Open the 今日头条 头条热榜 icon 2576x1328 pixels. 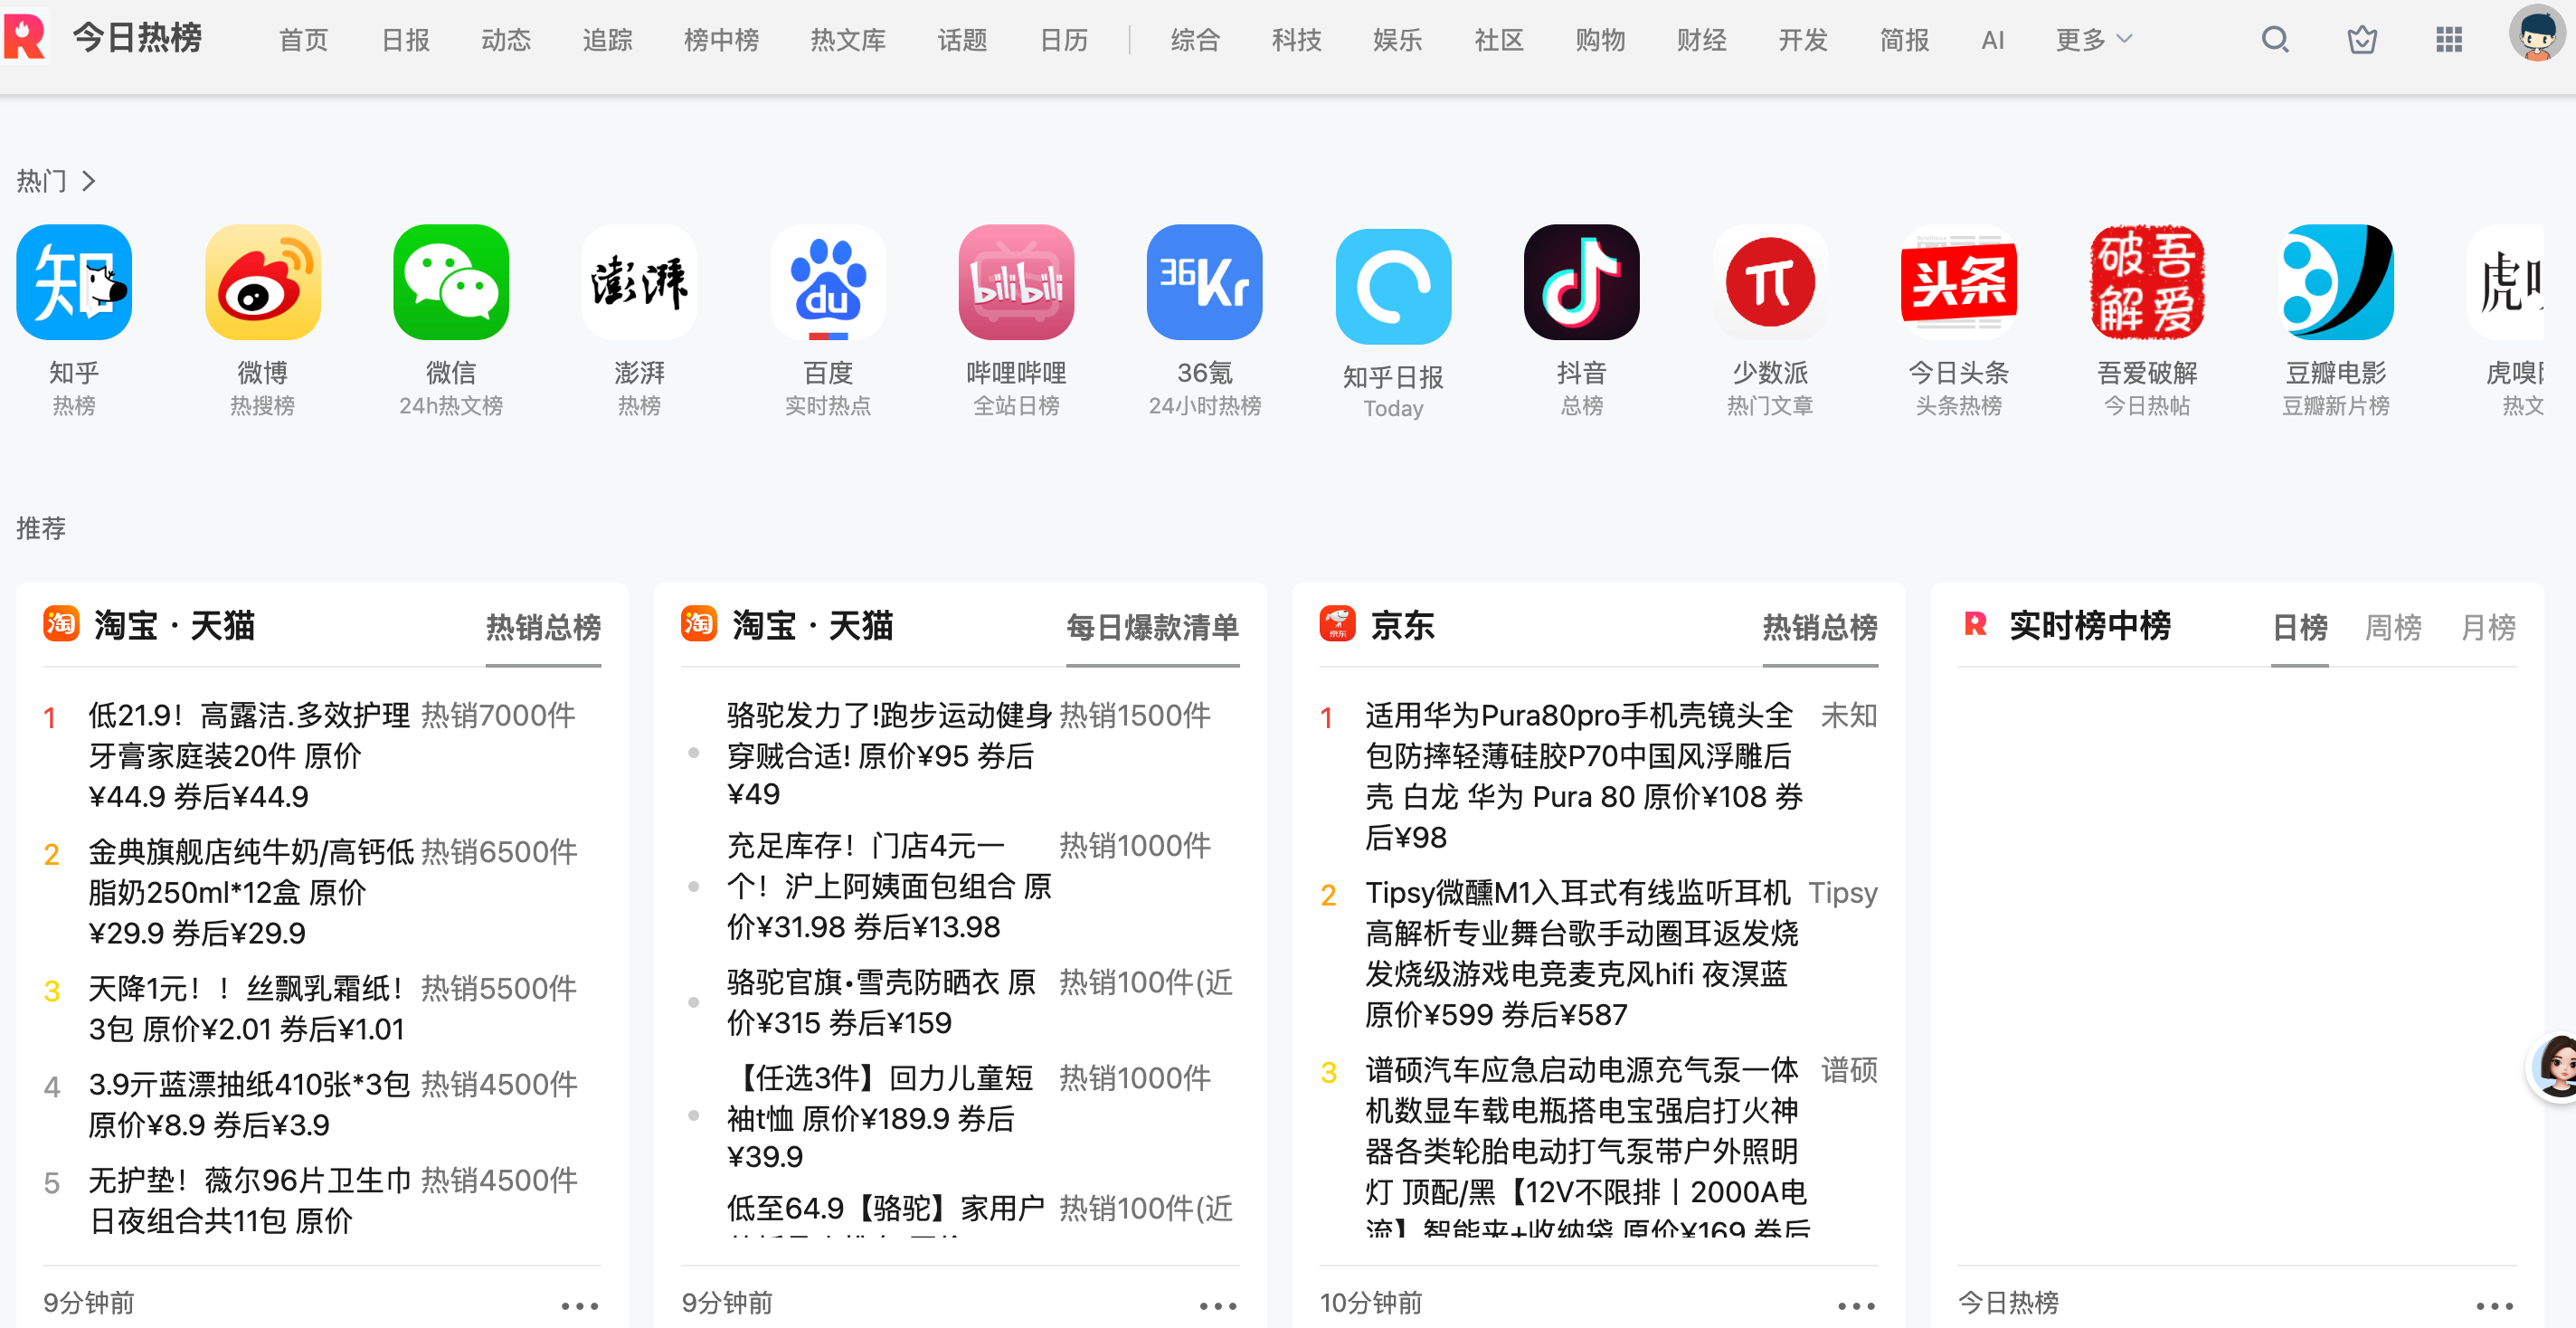(1959, 282)
